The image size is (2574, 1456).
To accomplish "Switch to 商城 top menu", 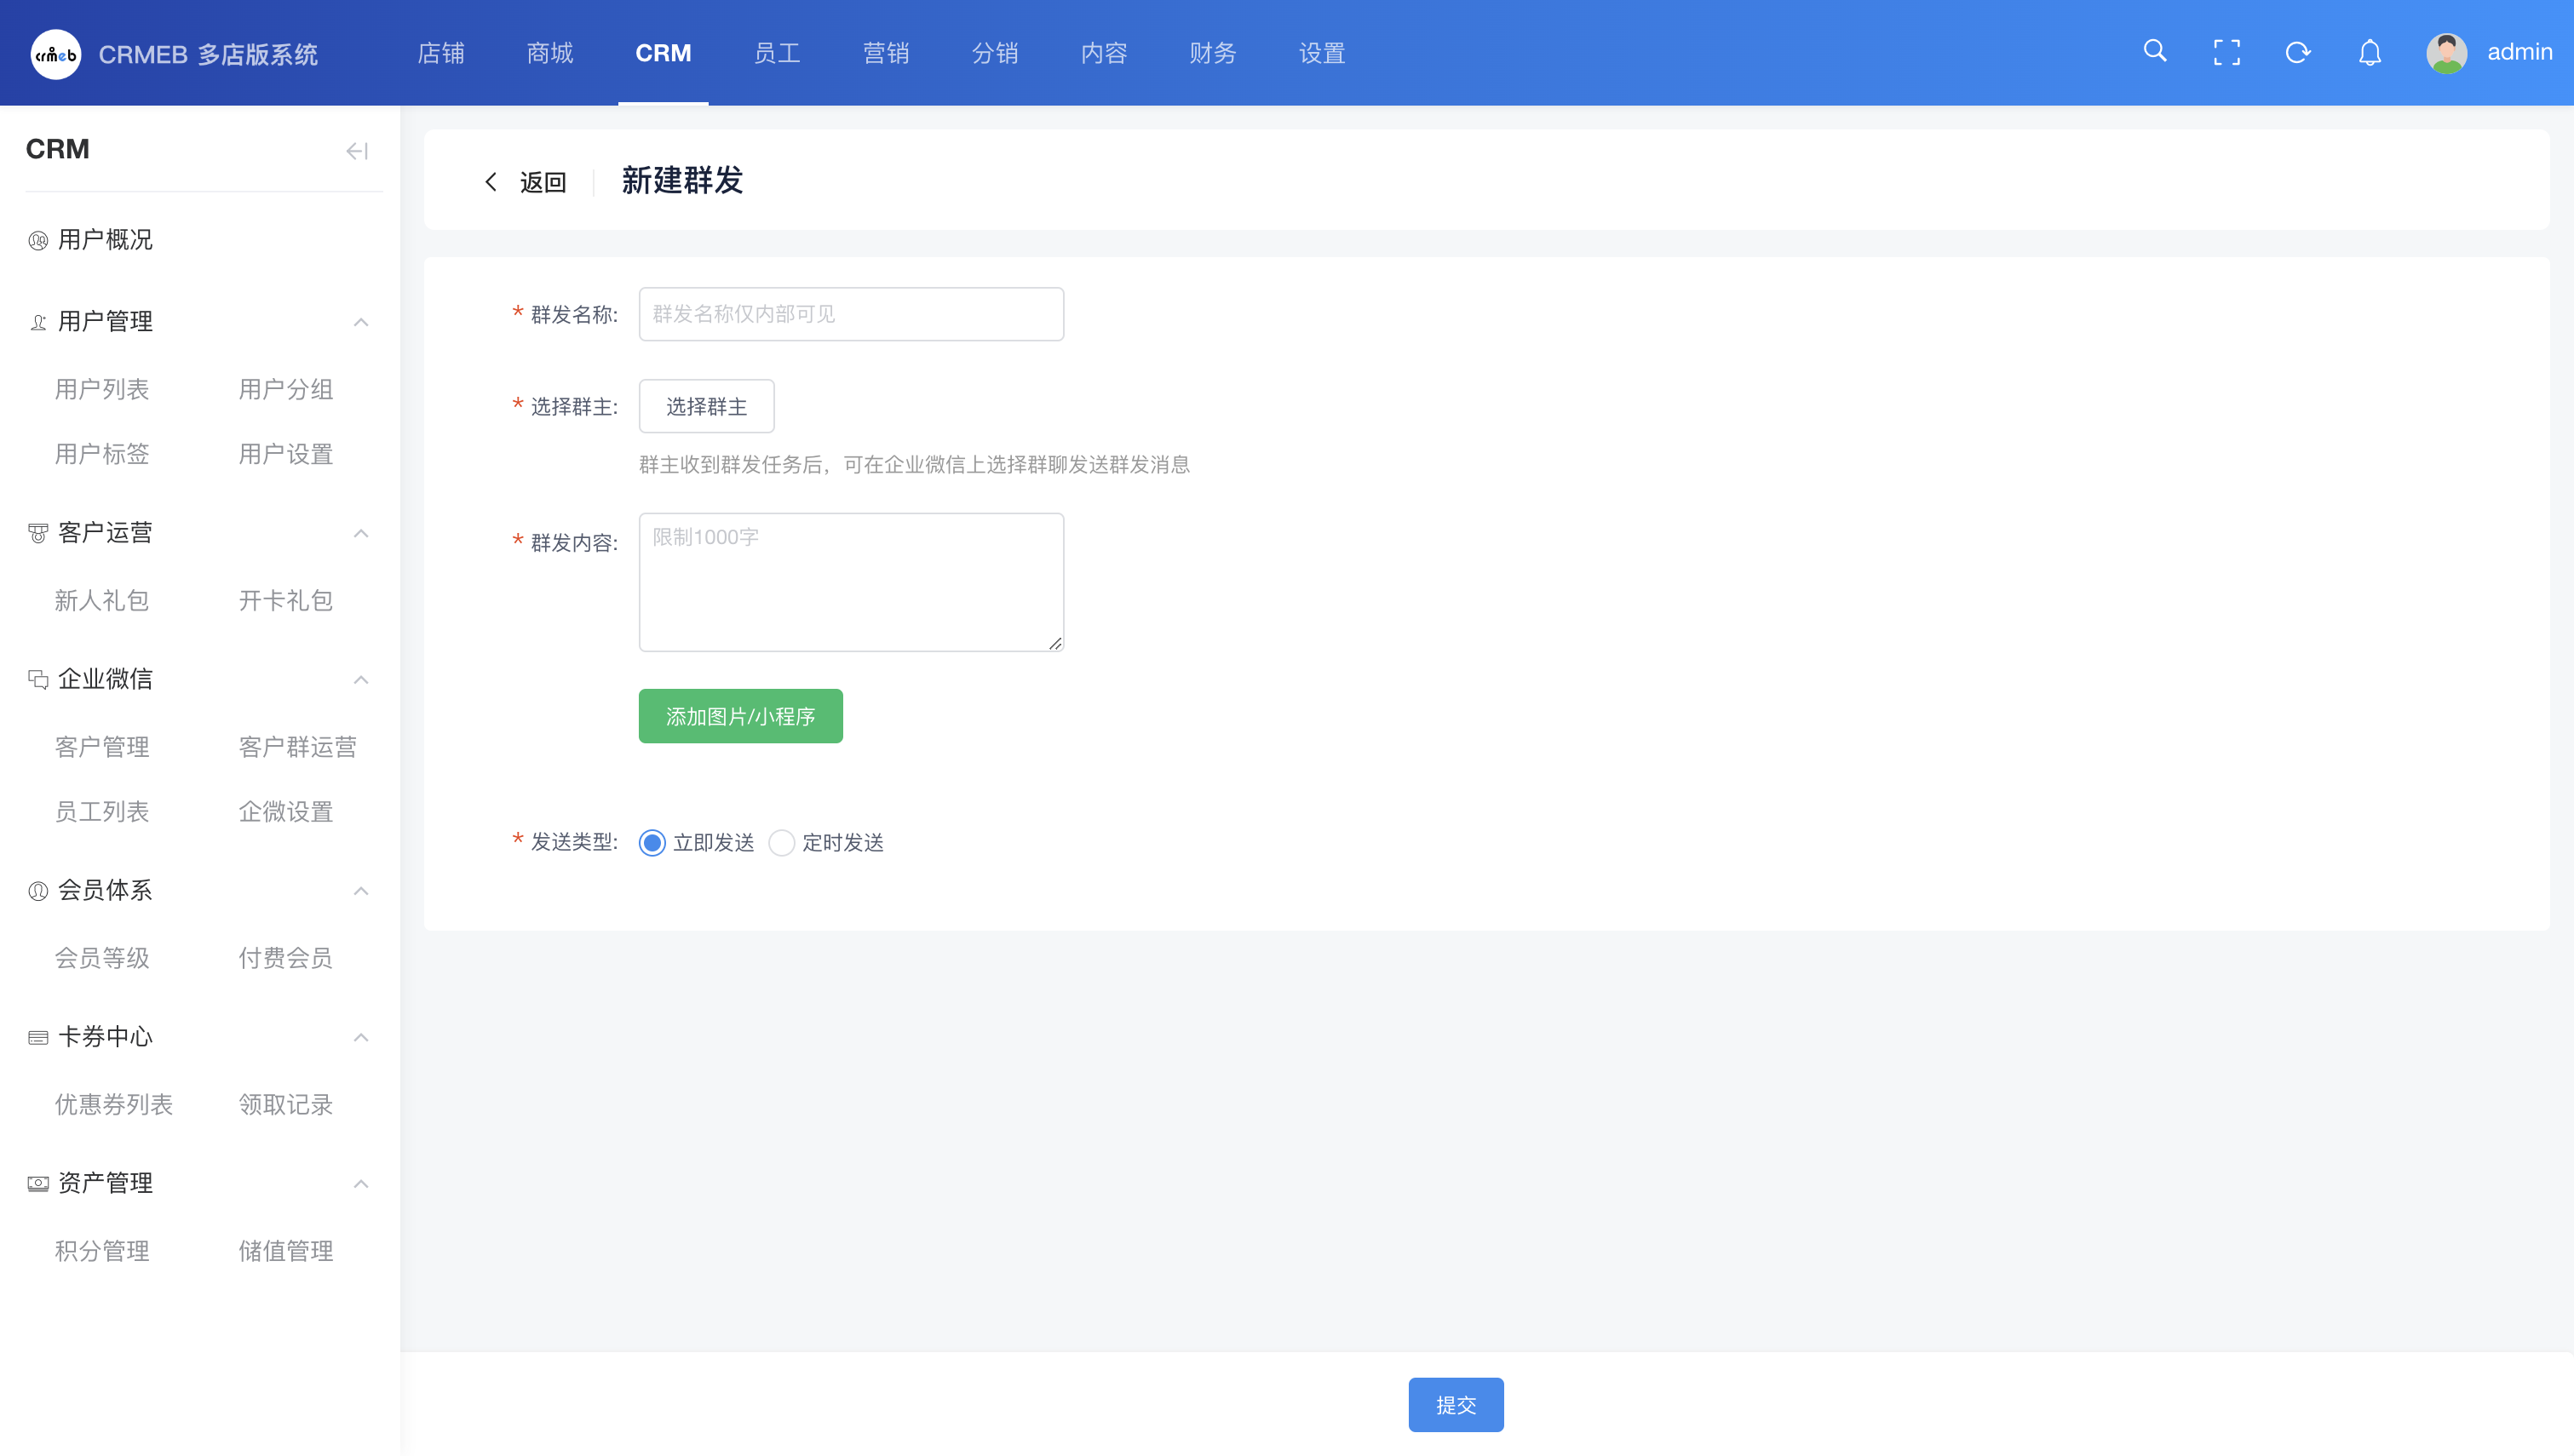I will coord(550,53).
